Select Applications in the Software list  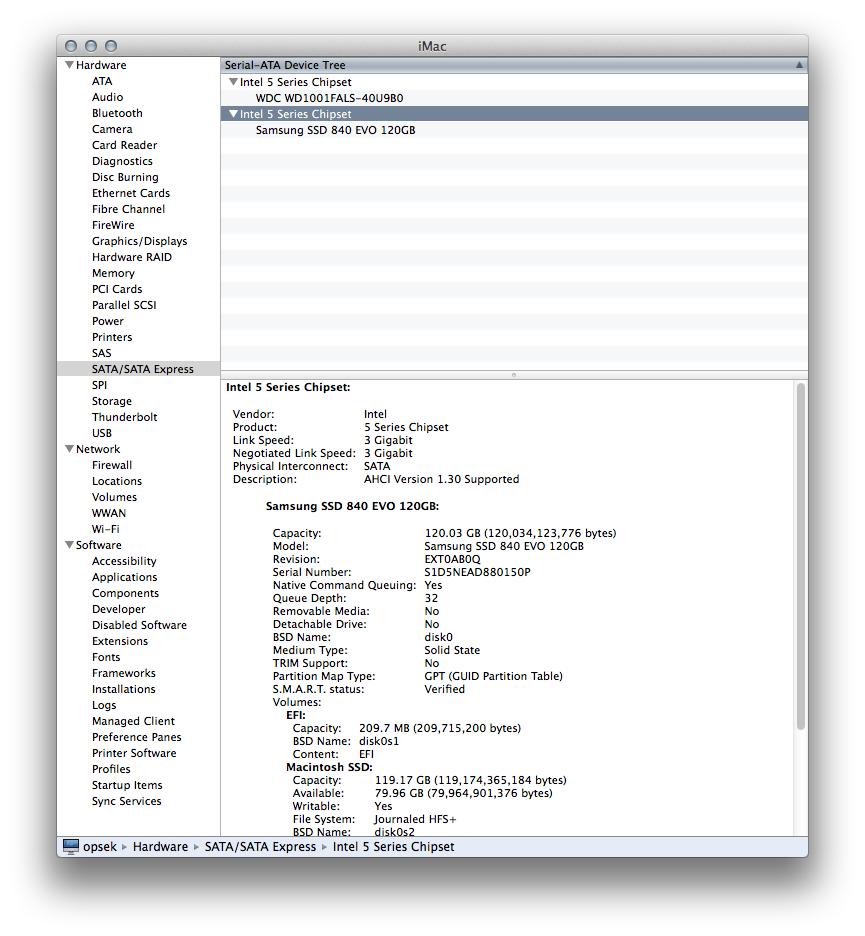[125, 577]
